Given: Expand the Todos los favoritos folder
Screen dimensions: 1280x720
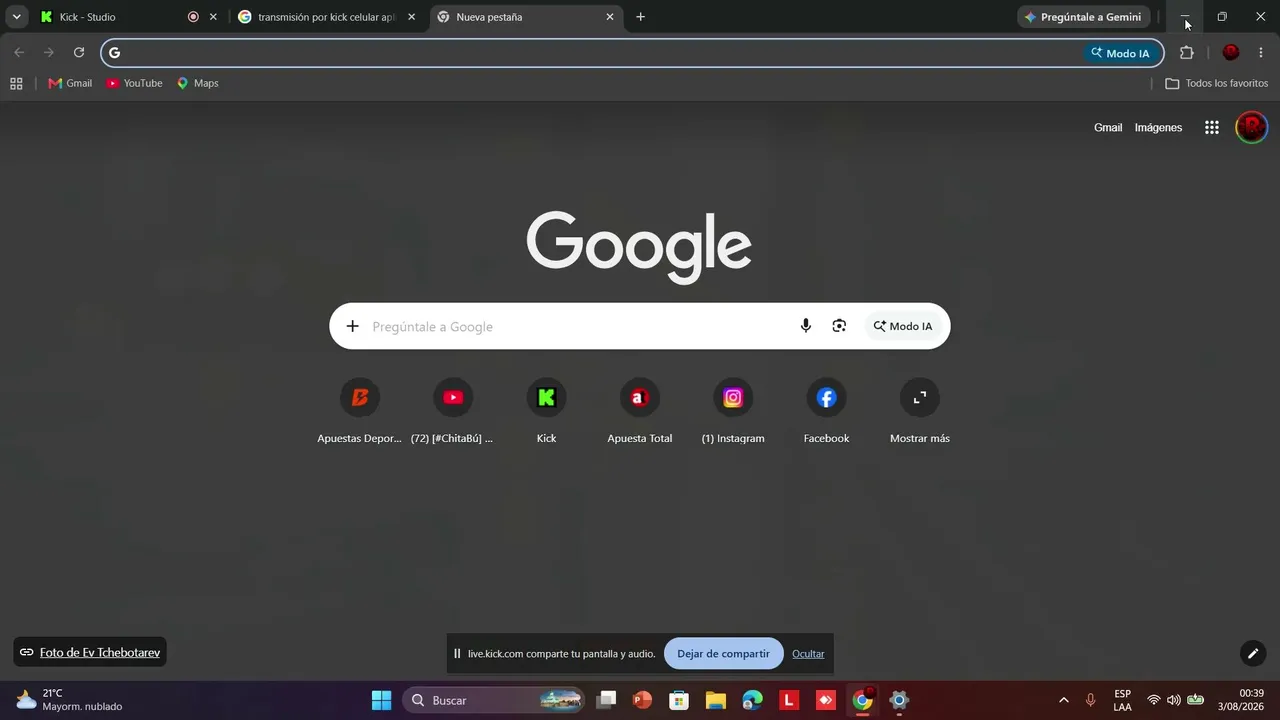Looking at the screenshot, I should click(x=1217, y=83).
